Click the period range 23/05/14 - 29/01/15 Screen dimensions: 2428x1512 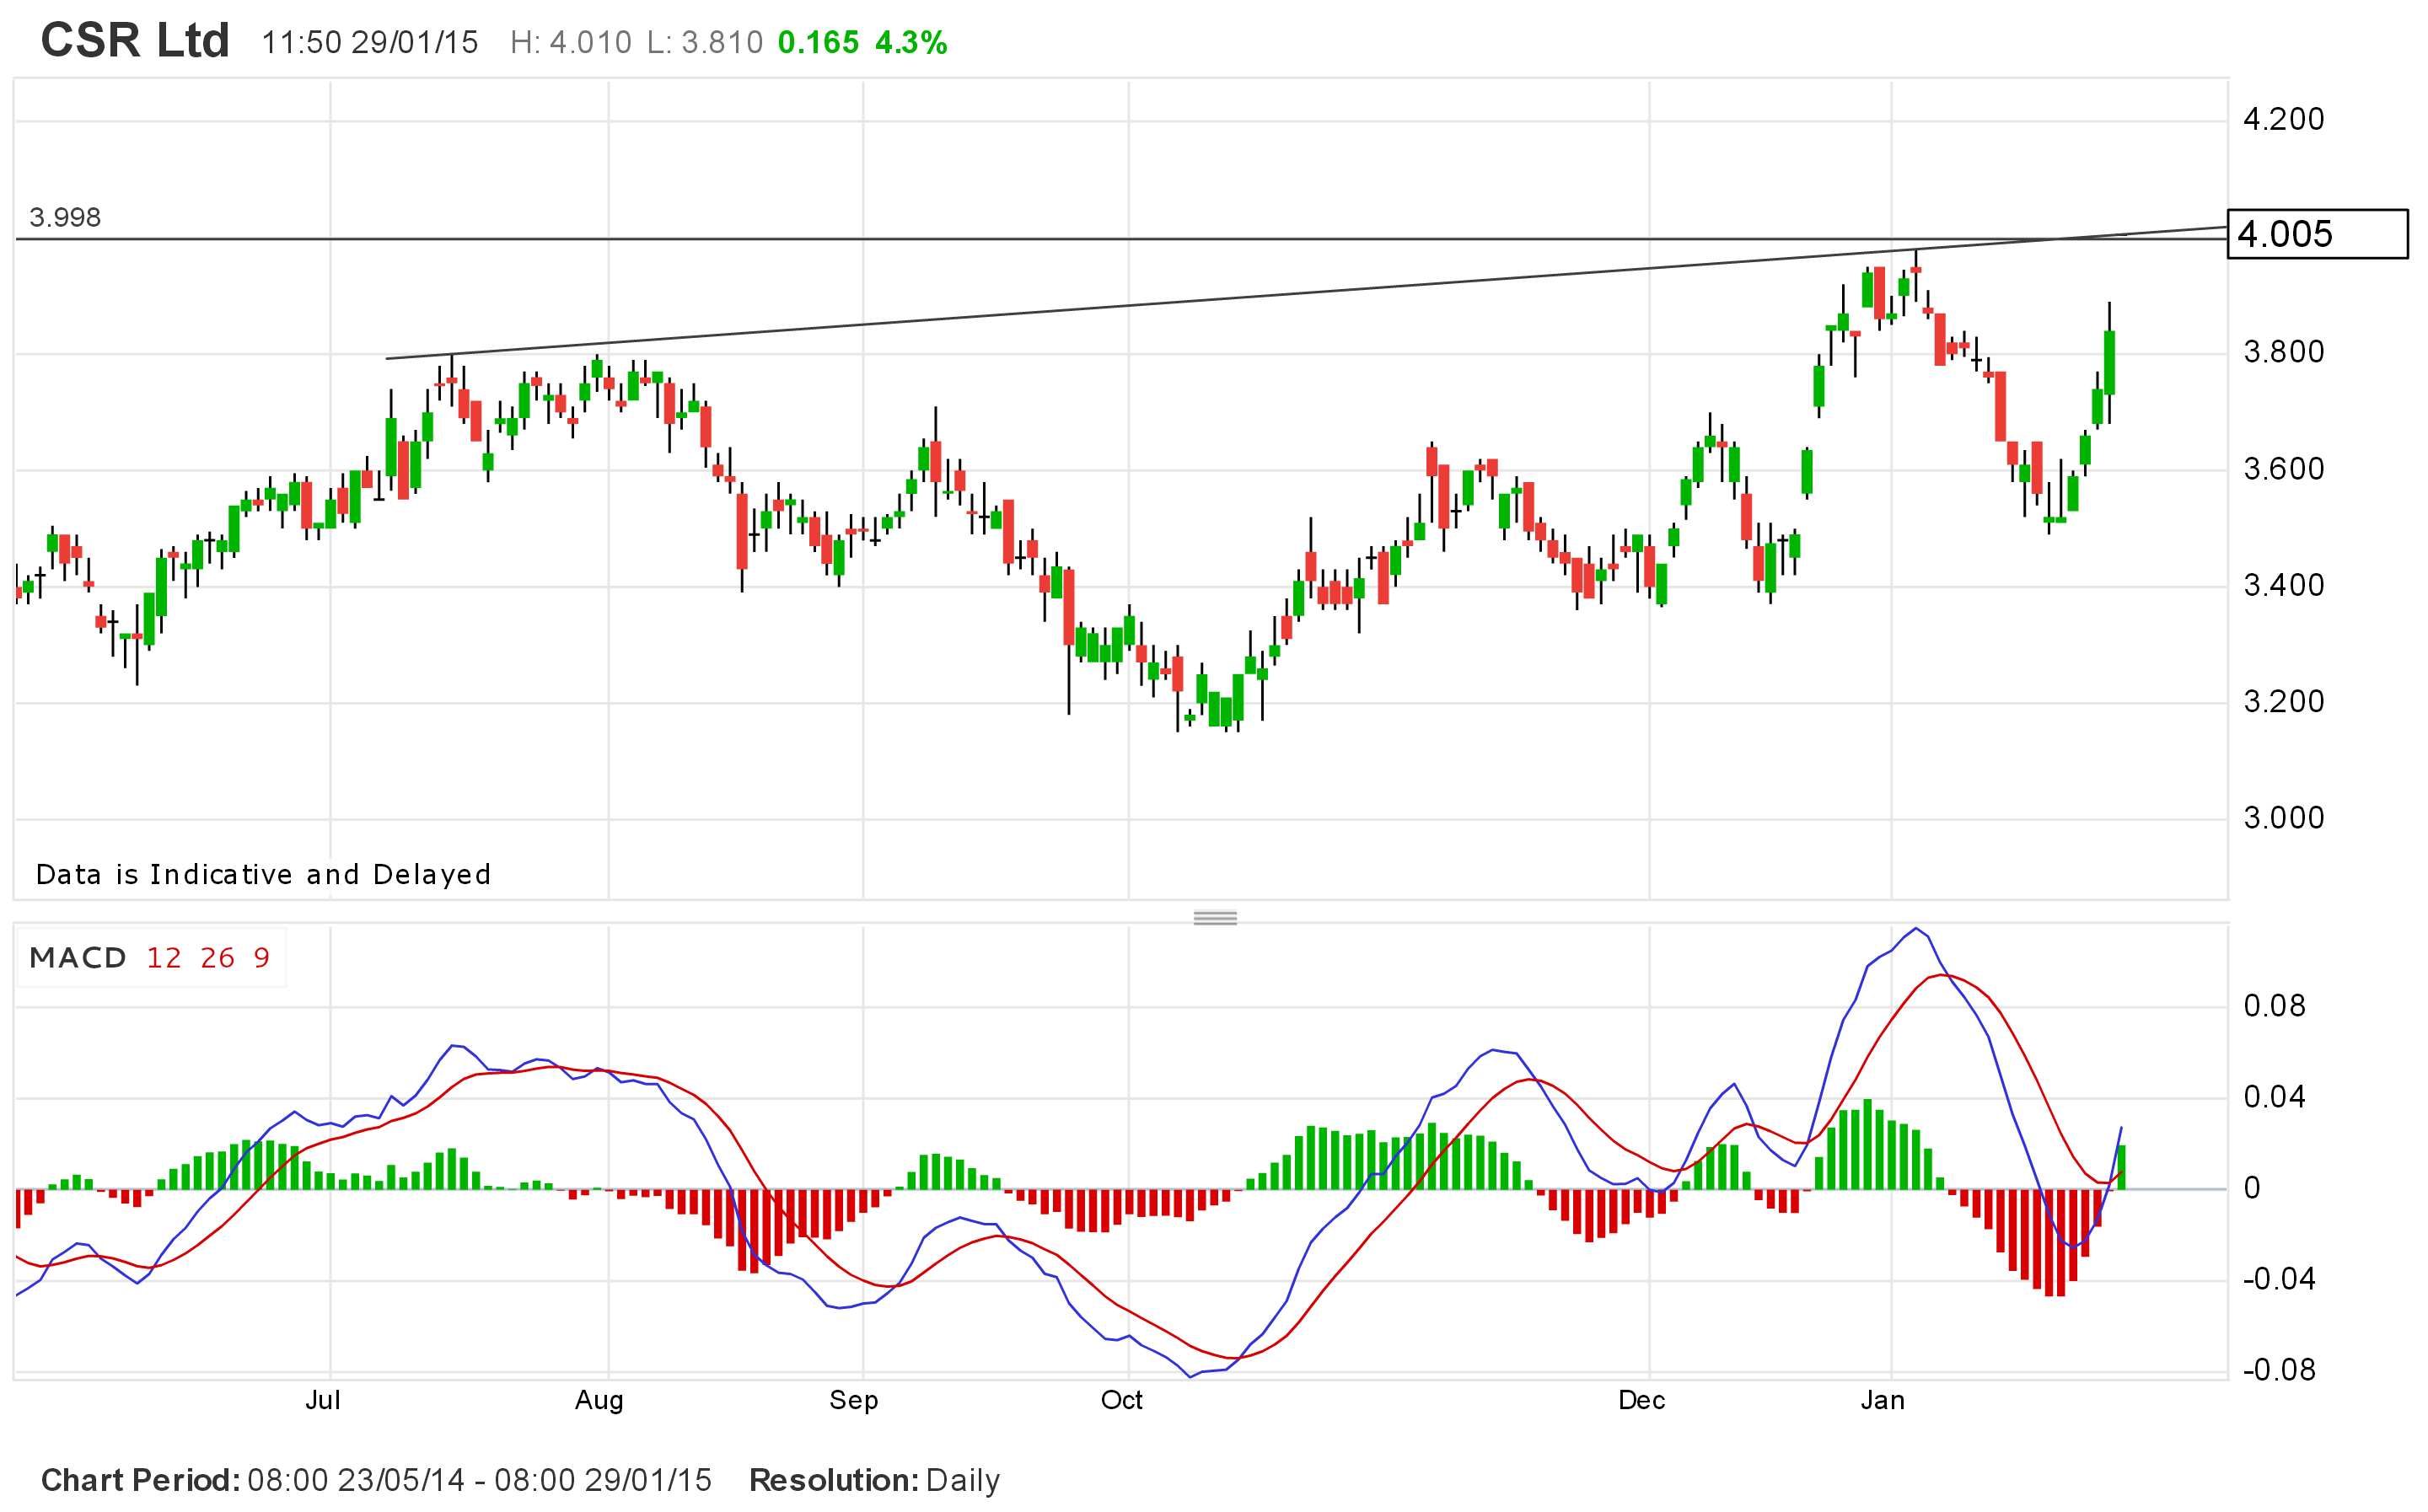479,1480
